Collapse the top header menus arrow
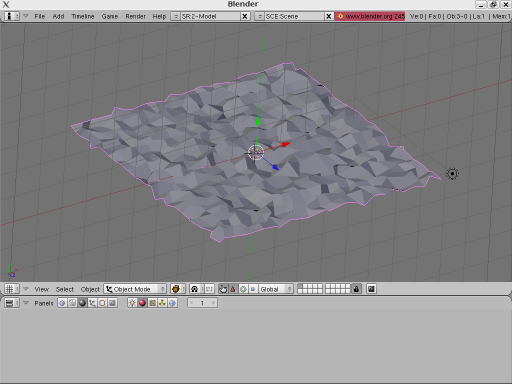 (26, 16)
